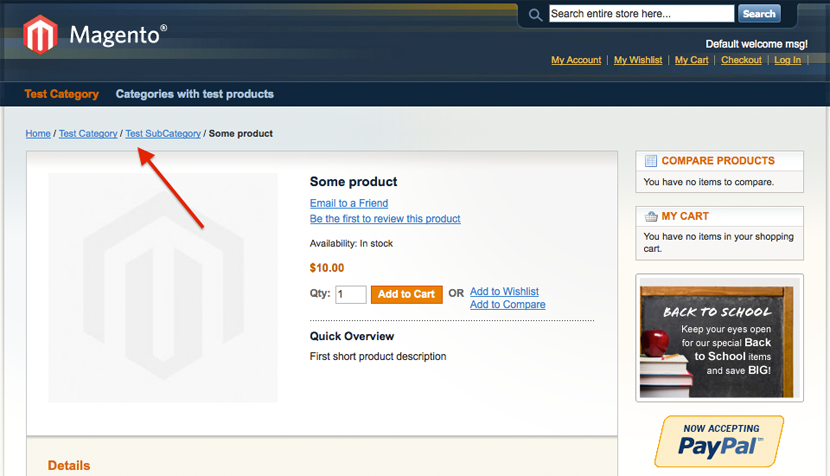Click the Magento logo
The width and height of the screenshot is (830, 476).
pyautogui.click(x=95, y=35)
